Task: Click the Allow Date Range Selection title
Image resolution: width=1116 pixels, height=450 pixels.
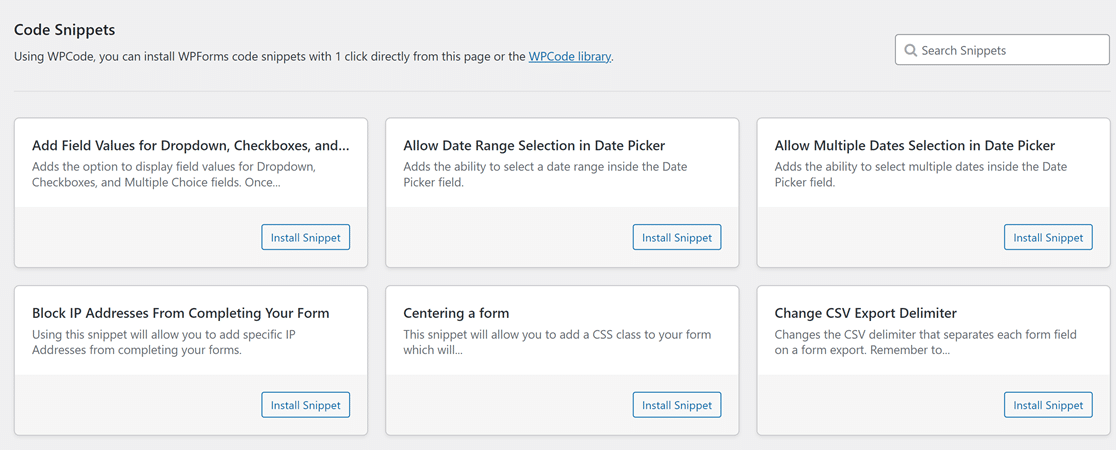Action: tap(534, 146)
